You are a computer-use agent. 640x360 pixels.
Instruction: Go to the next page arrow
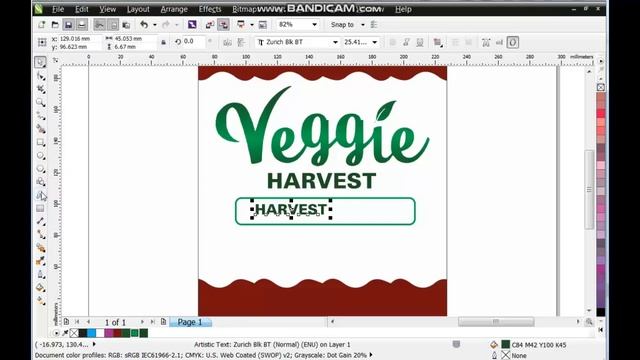point(142,322)
